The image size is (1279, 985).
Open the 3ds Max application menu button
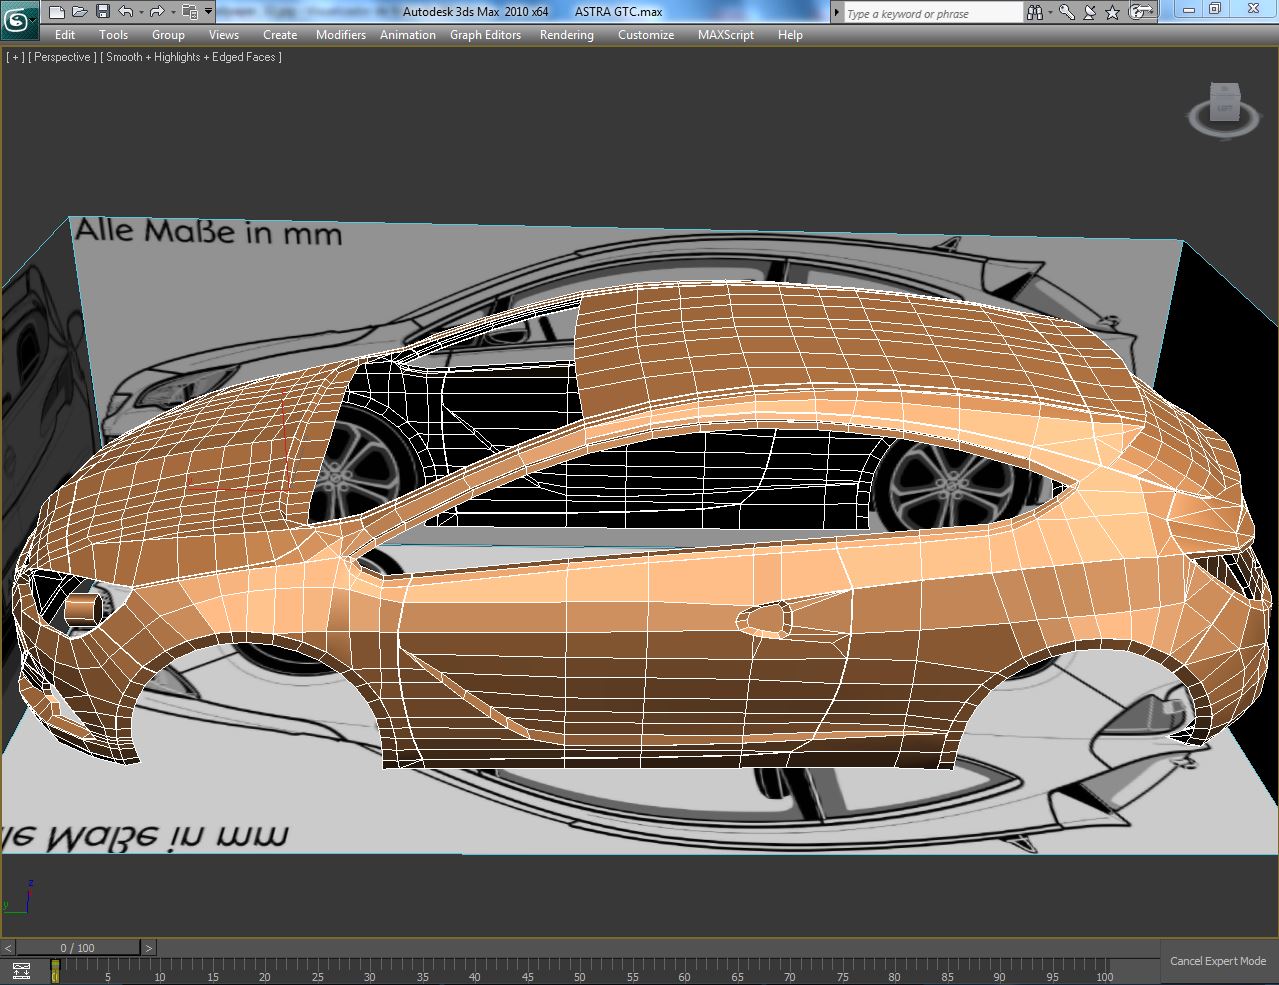pyautogui.click(x=18, y=18)
